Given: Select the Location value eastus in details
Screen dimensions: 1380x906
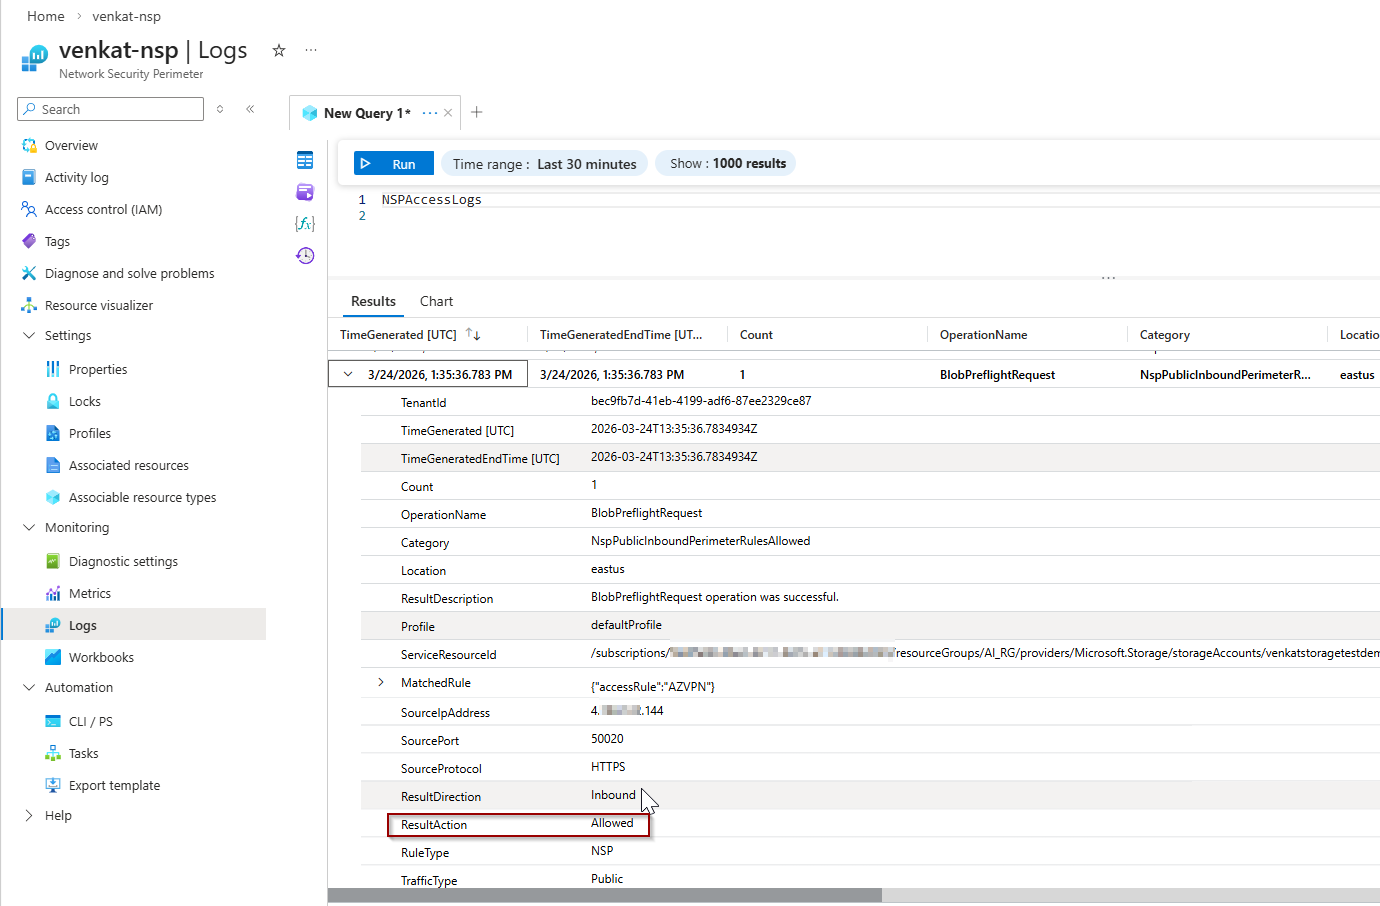Looking at the screenshot, I should point(608,569).
